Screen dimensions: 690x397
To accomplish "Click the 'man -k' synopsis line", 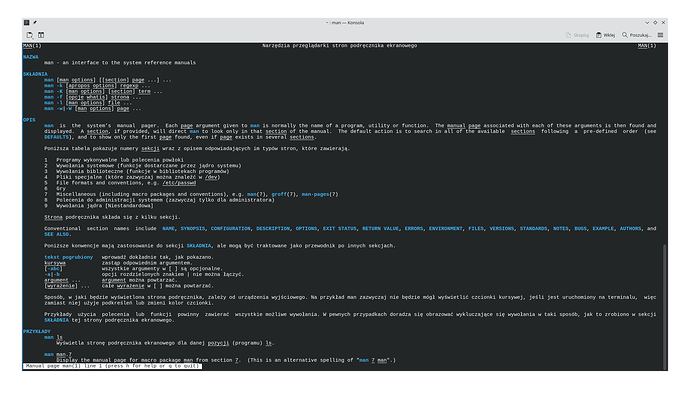I will tap(97, 86).
